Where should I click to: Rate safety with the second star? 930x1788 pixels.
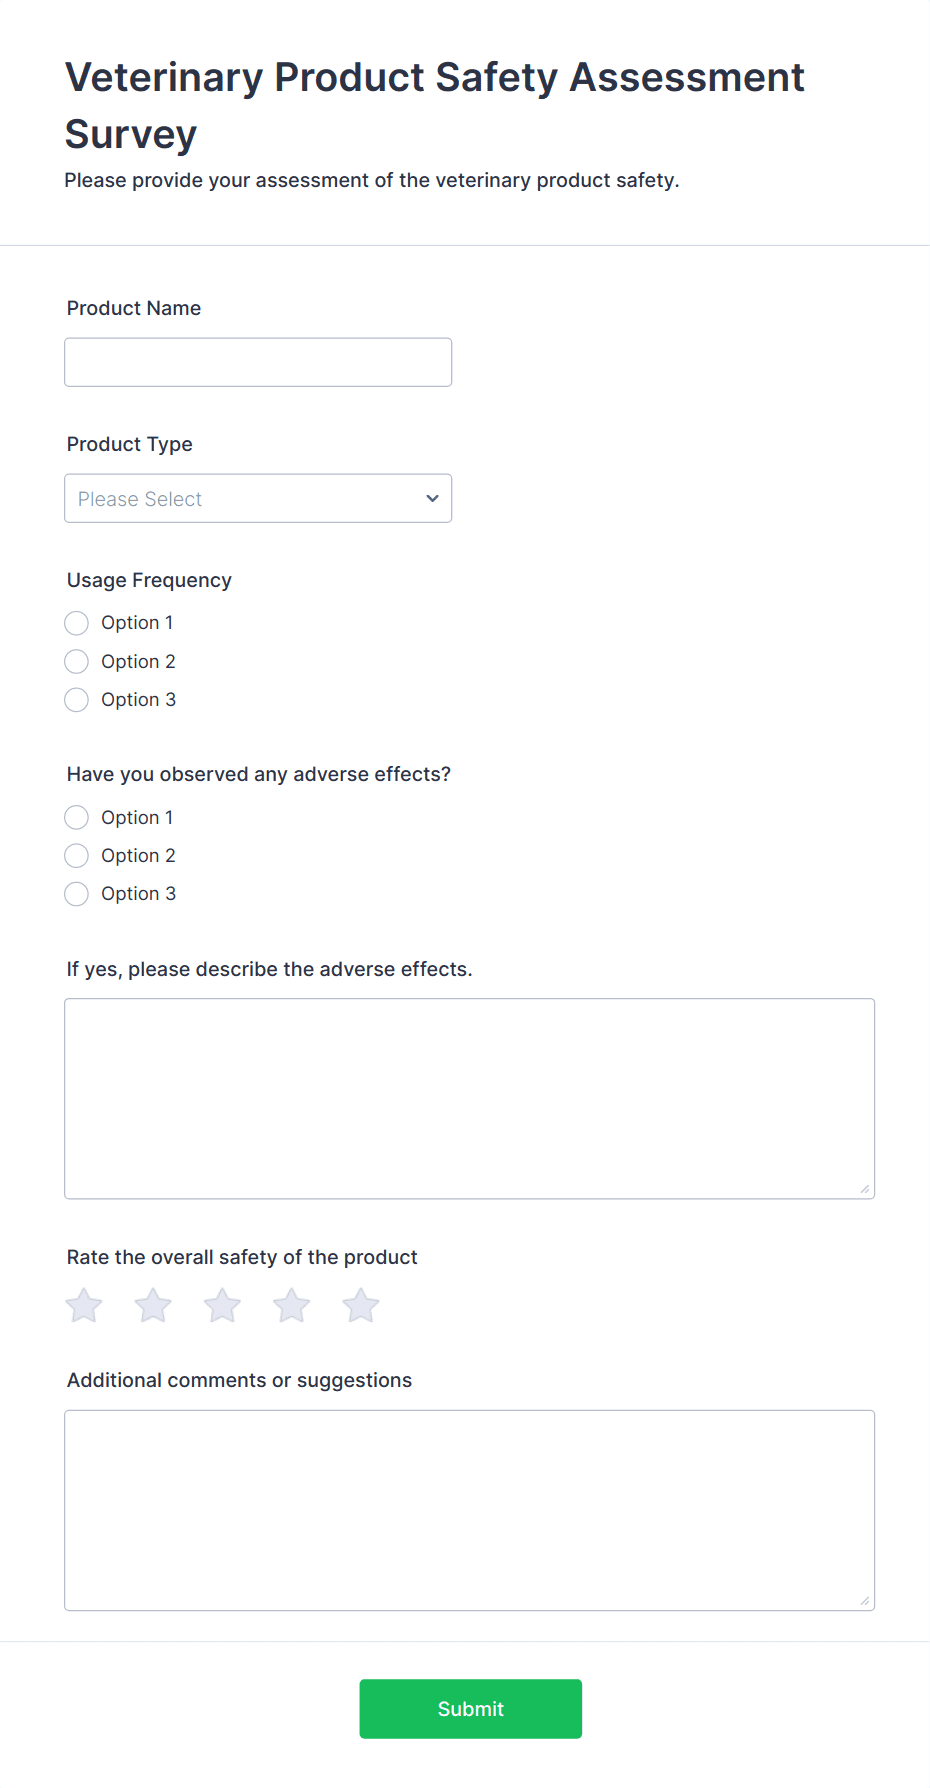153,1306
